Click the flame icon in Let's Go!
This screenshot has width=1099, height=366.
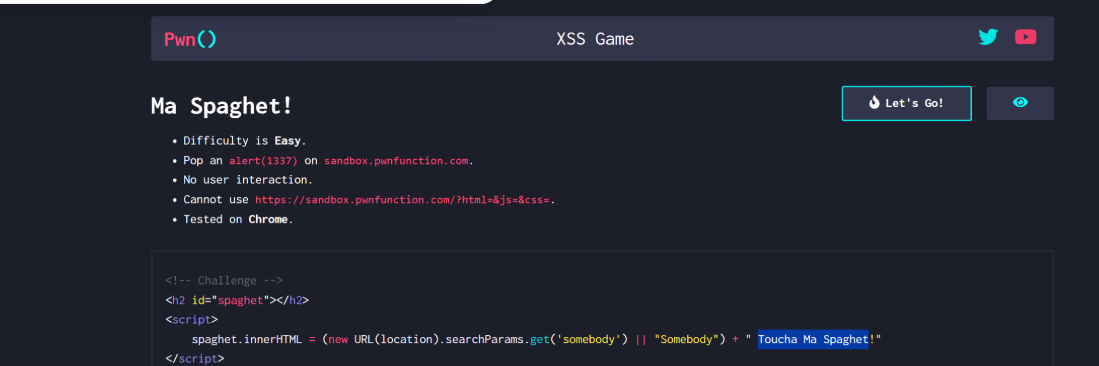(x=873, y=103)
